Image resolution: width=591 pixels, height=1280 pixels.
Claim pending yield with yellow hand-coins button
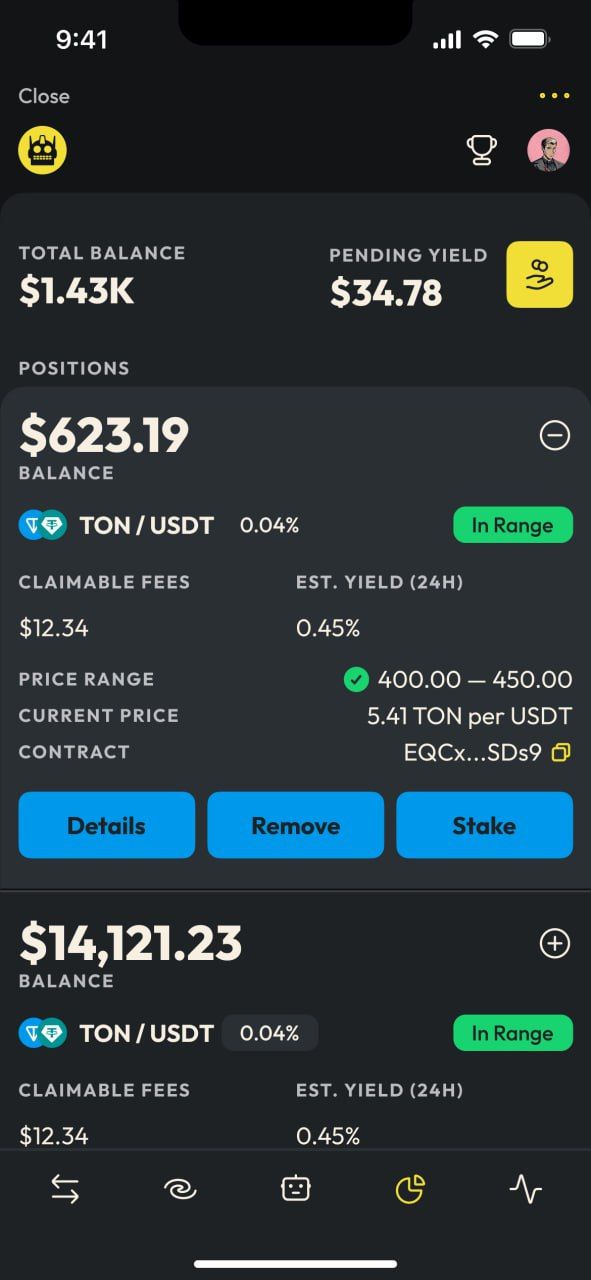[540, 274]
